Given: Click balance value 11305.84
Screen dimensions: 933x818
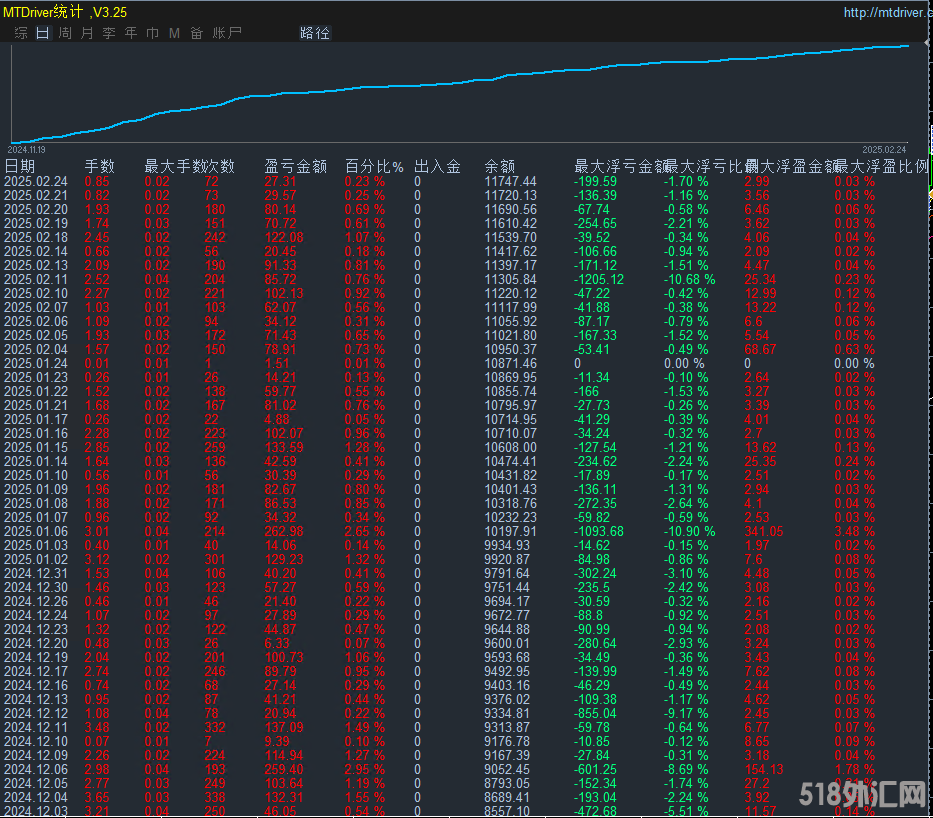Looking at the screenshot, I should tap(511, 280).
